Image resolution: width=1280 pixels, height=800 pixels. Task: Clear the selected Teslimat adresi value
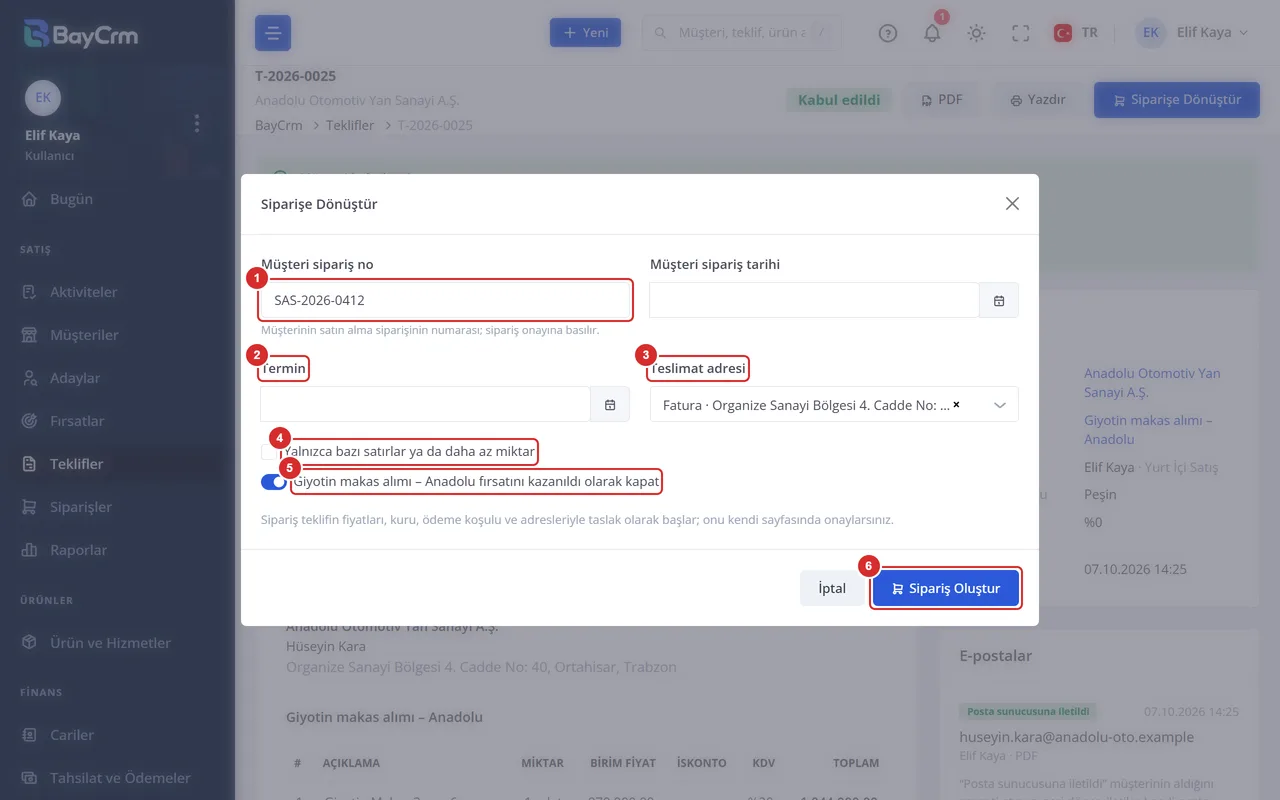956,405
